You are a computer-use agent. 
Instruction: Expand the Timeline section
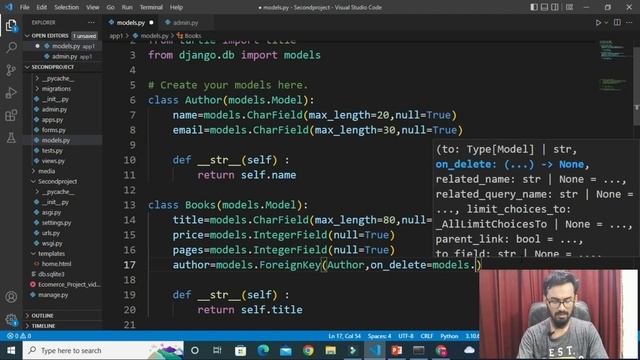(x=43, y=326)
